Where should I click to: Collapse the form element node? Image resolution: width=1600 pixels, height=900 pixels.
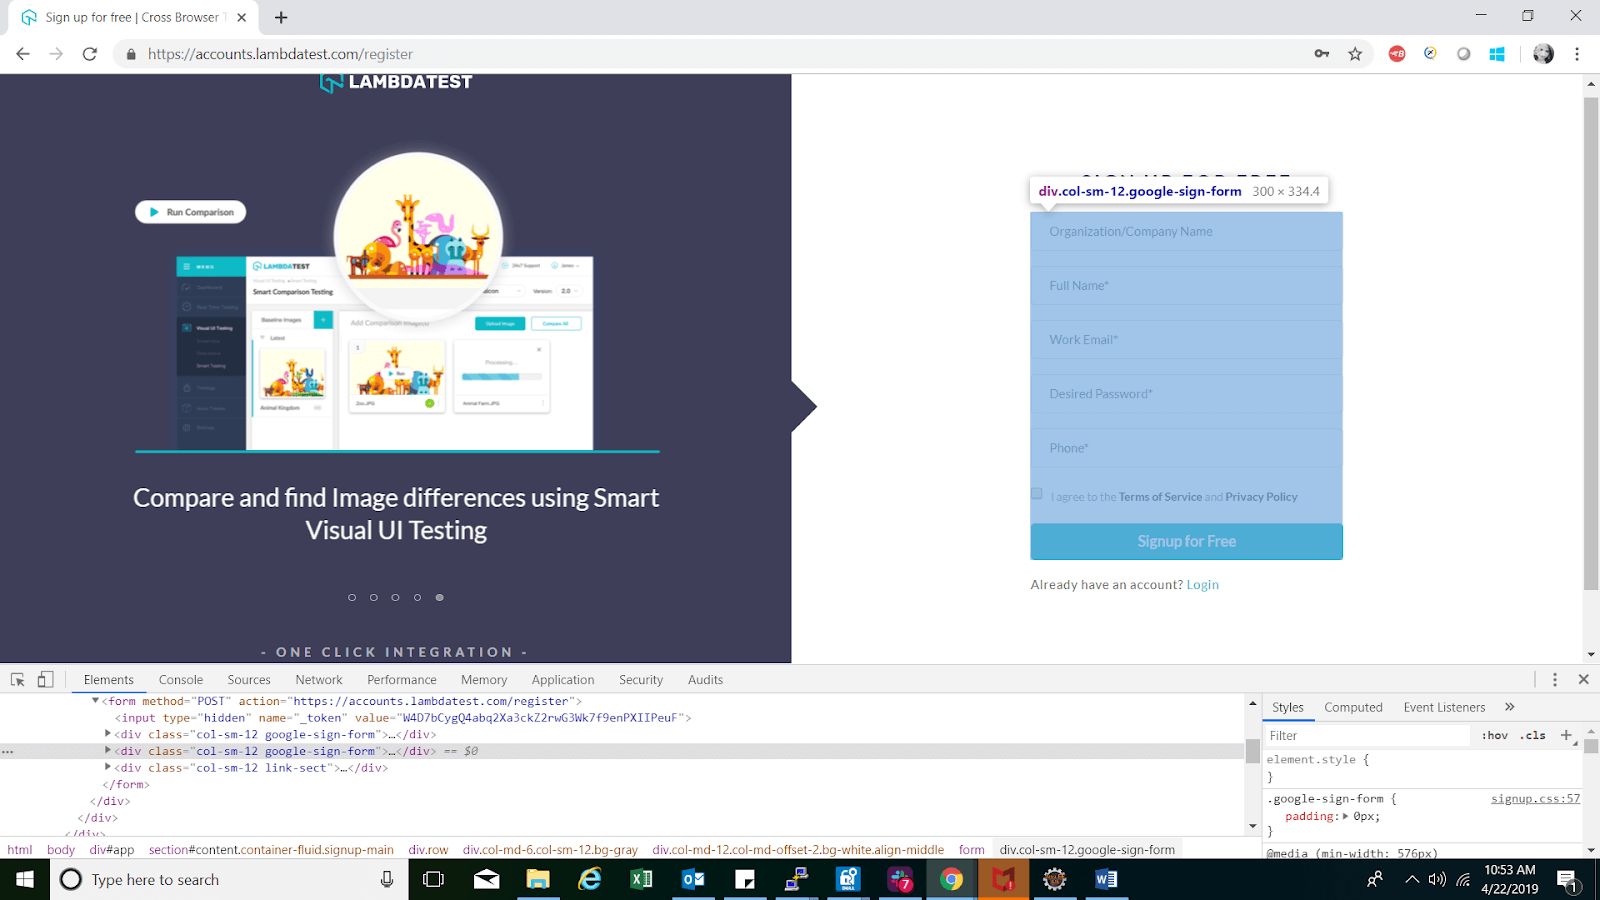click(96, 701)
